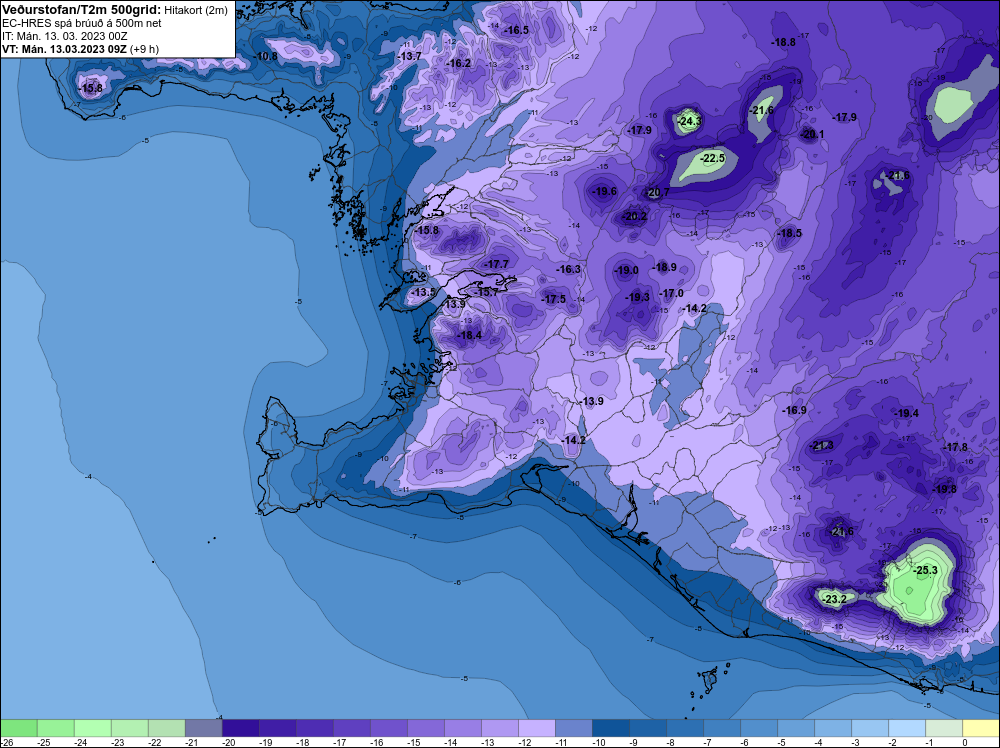This screenshot has height=748, width=1000.
Task: Select the -18.4 temperature value
Action: coord(469,335)
